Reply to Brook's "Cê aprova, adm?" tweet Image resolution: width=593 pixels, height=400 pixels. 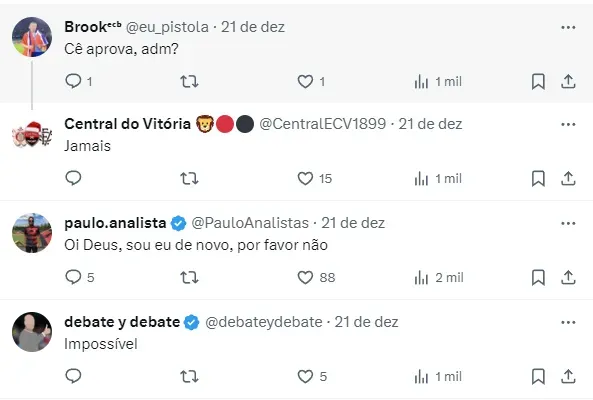[73, 81]
